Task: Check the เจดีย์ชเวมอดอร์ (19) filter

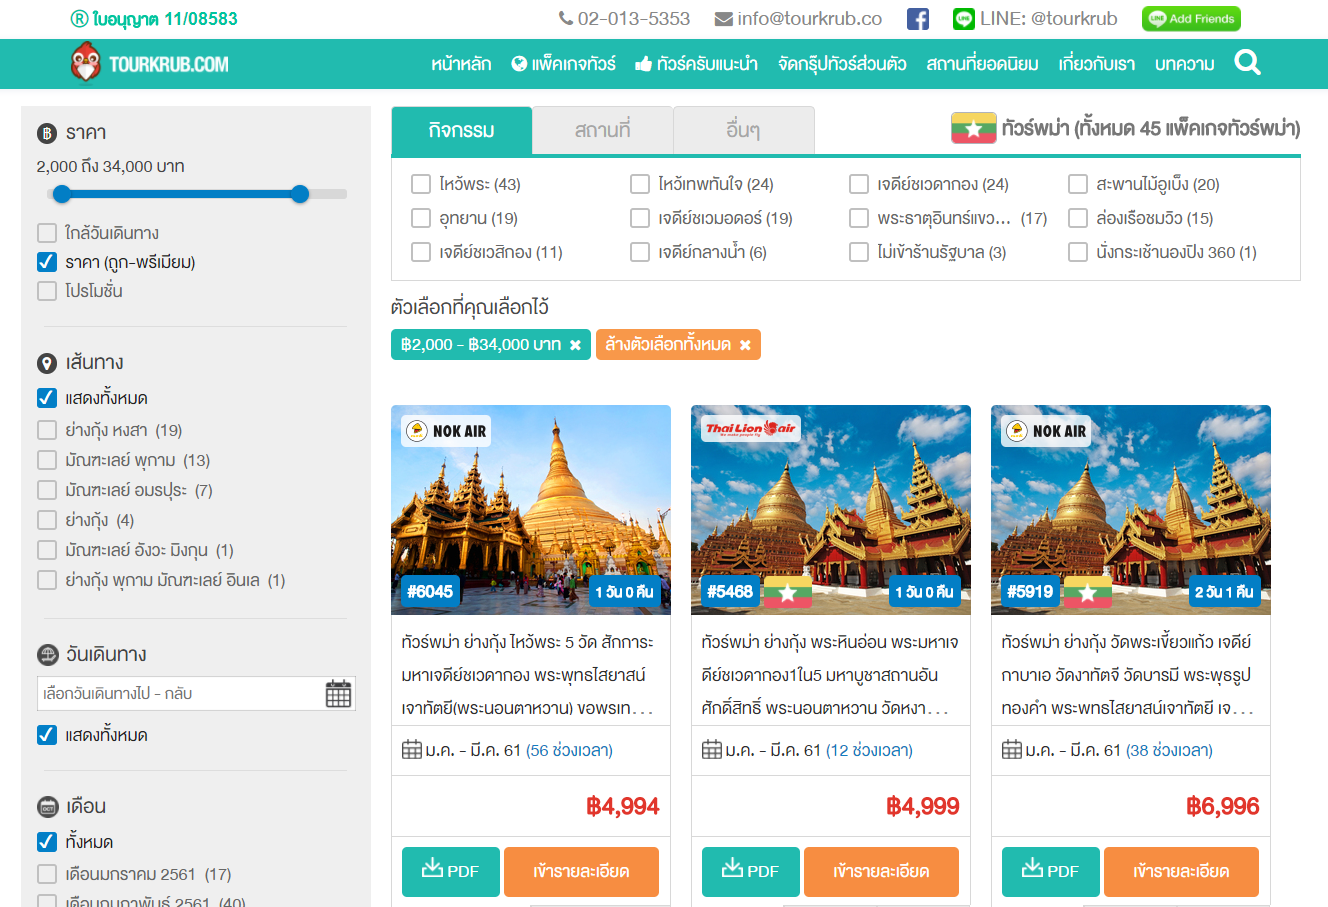Action: 640,218
